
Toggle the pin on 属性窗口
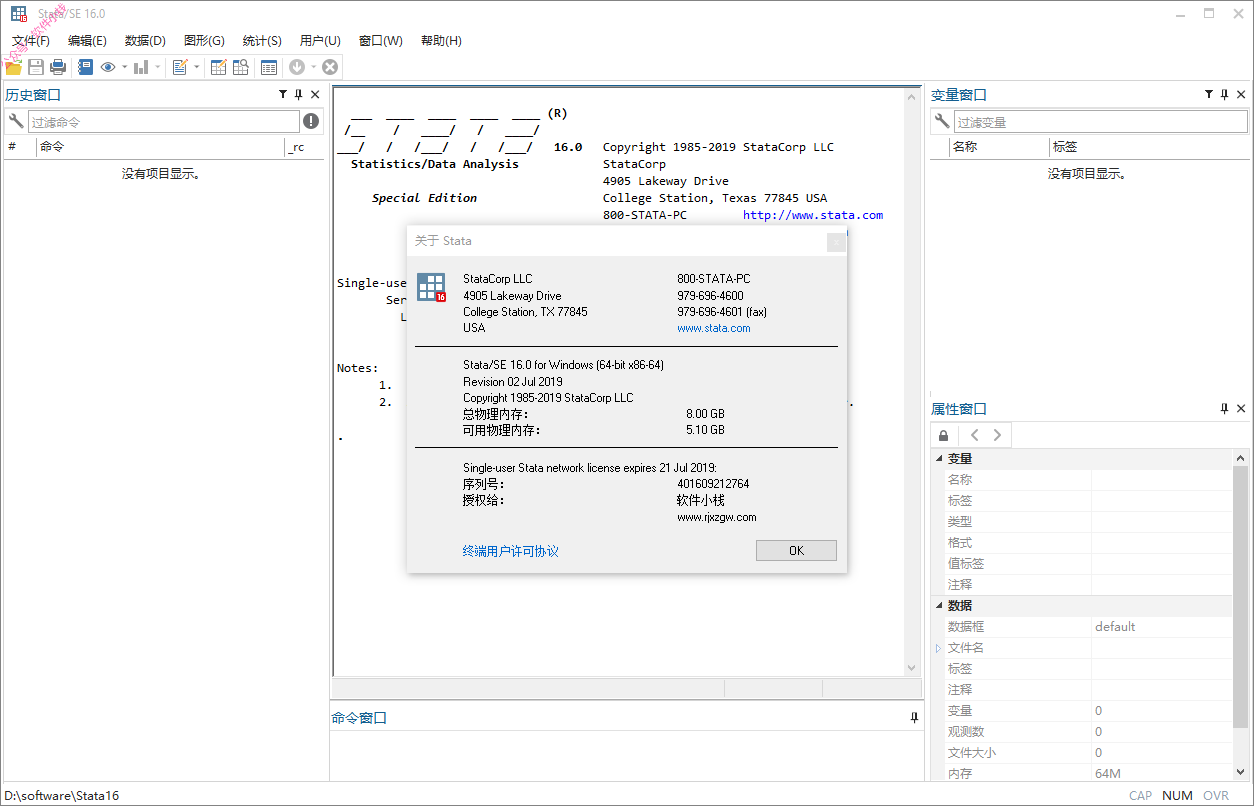point(1225,409)
